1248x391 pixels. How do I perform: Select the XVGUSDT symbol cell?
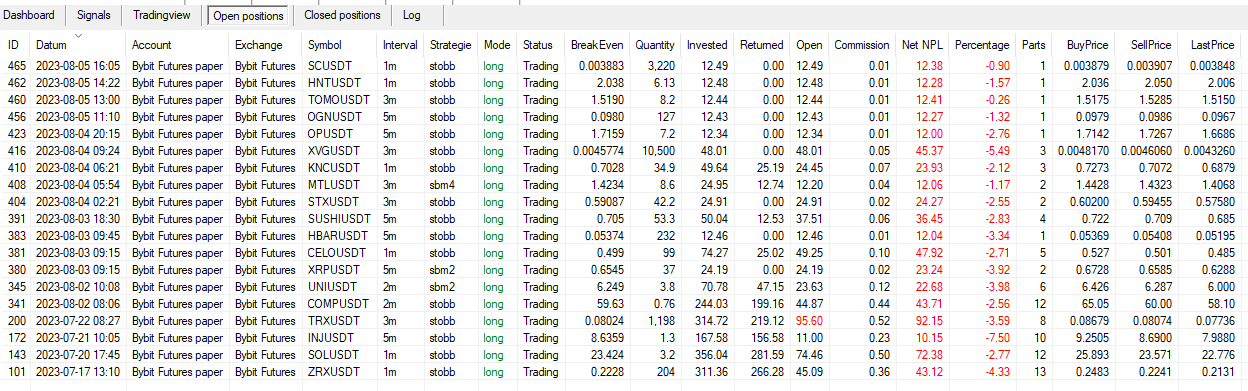pyautogui.click(x=331, y=150)
